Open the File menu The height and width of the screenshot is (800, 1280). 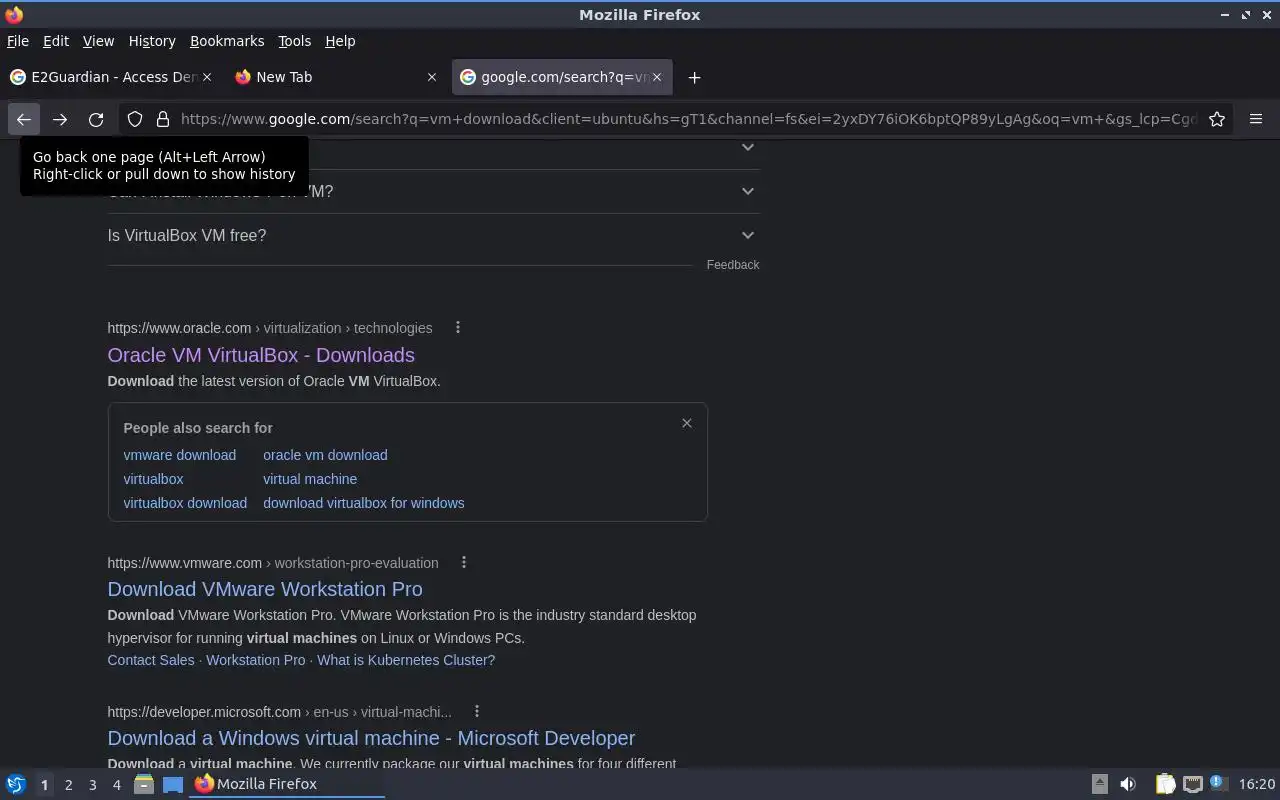[x=18, y=41]
